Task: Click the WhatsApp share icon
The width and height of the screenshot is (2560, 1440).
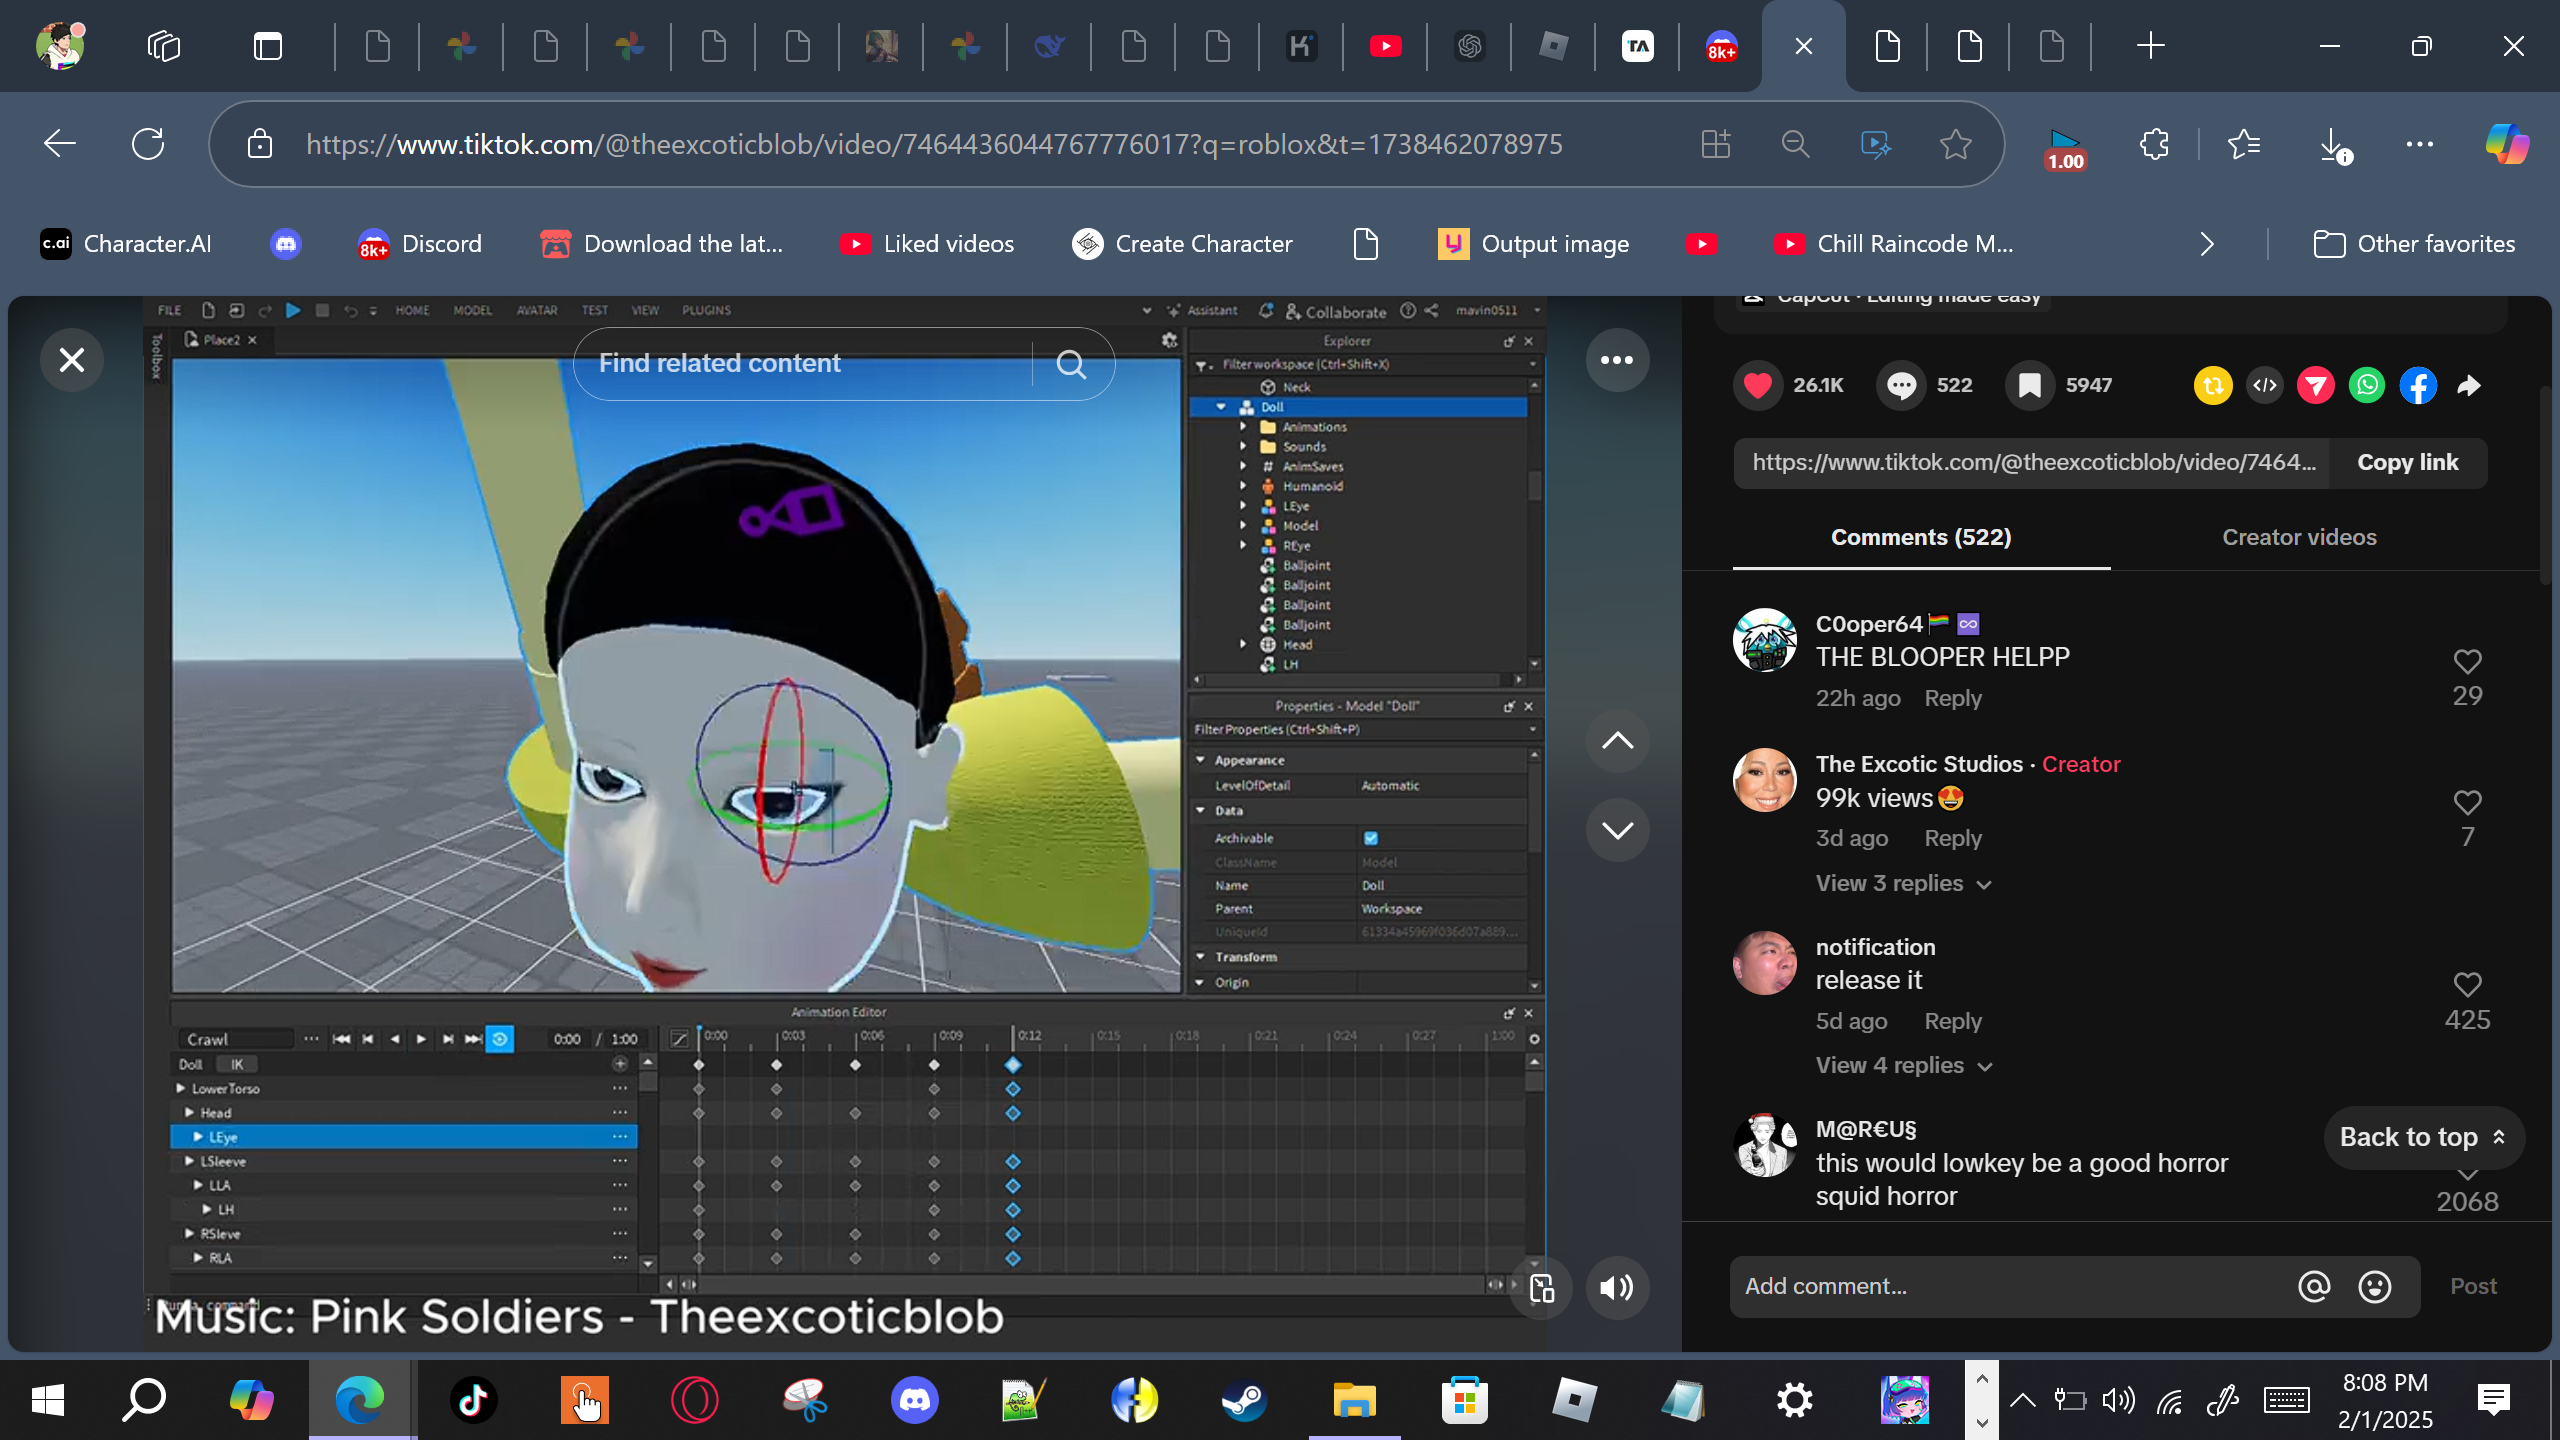Action: tap(2366, 386)
